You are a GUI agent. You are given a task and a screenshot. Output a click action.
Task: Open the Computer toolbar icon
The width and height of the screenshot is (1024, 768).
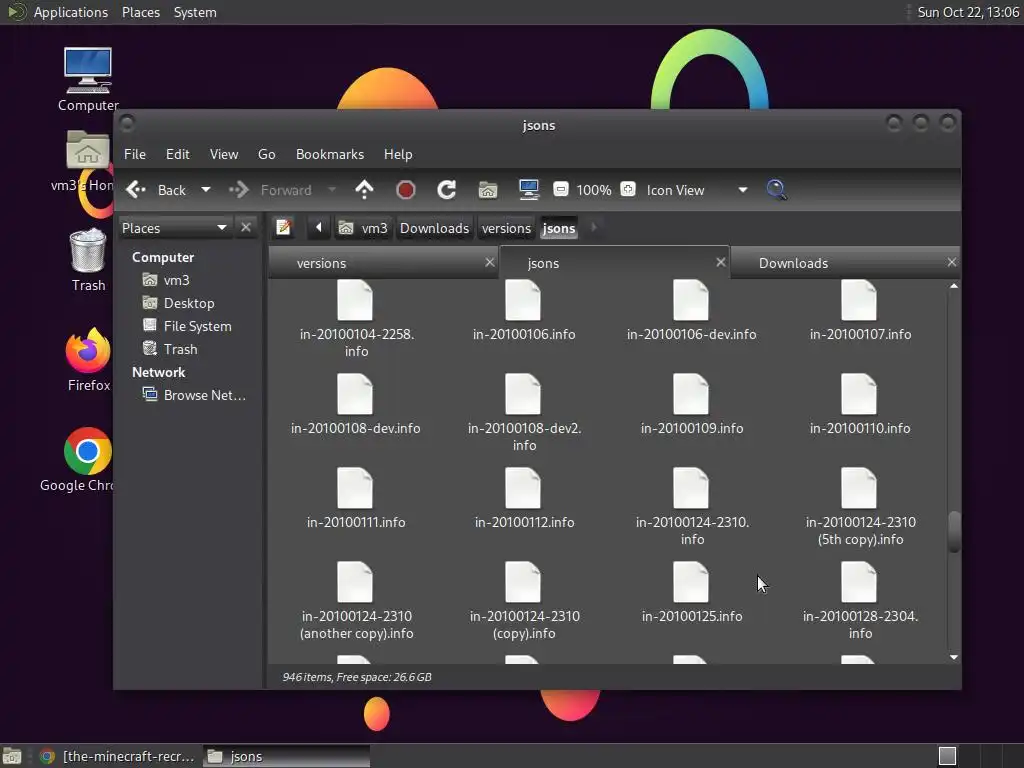point(528,190)
